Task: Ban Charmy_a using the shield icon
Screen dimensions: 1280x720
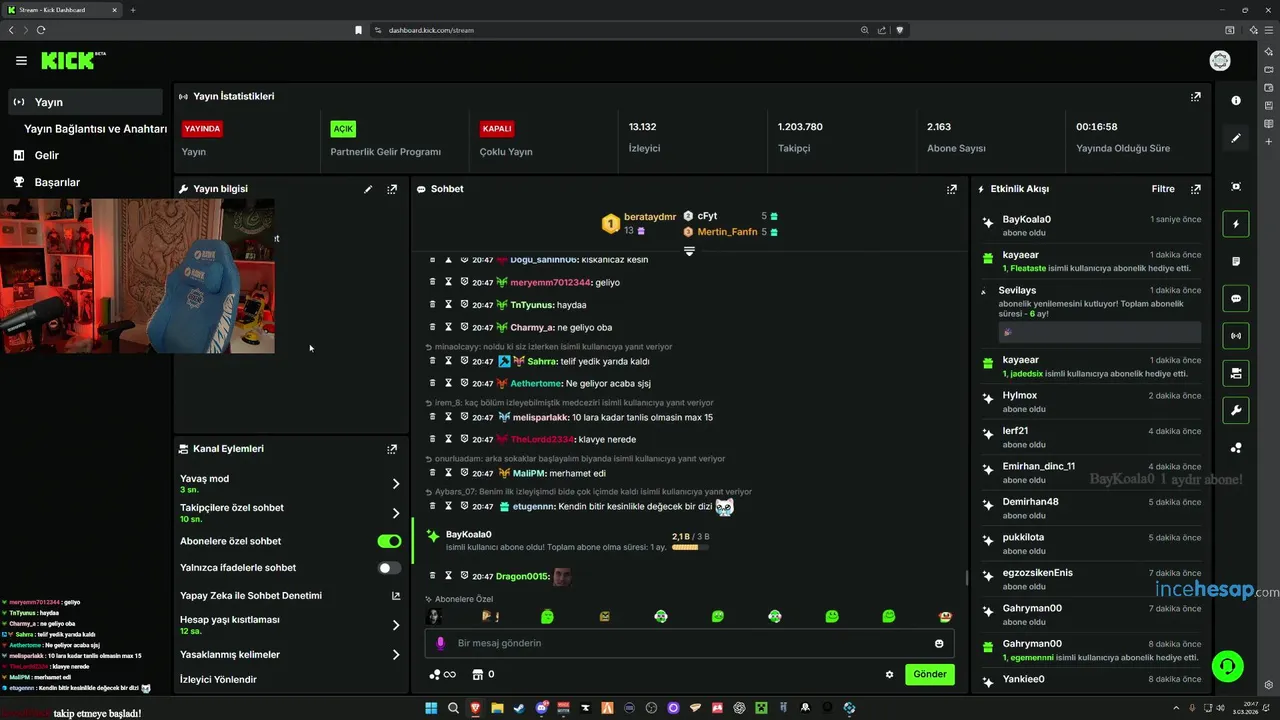Action: pyautogui.click(x=465, y=327)
